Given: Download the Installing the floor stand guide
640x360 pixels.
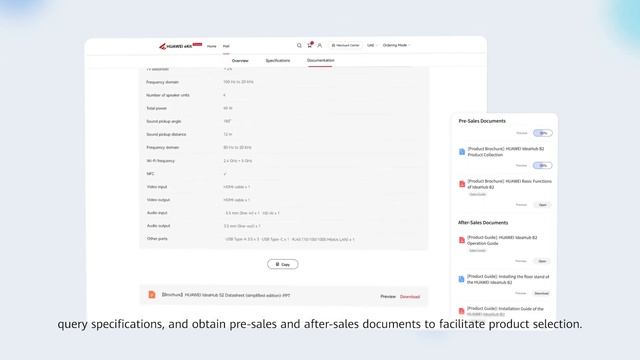Looking at the screenshot, I should coord(541,293).
